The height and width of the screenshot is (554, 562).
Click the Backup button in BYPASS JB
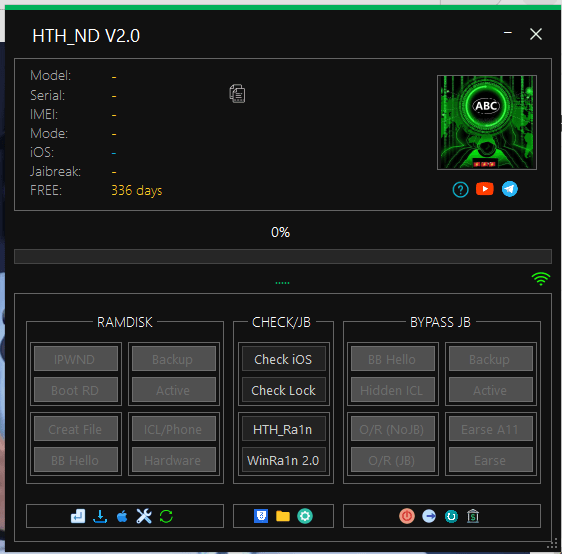pyautogui.click(x=491, y=359)
